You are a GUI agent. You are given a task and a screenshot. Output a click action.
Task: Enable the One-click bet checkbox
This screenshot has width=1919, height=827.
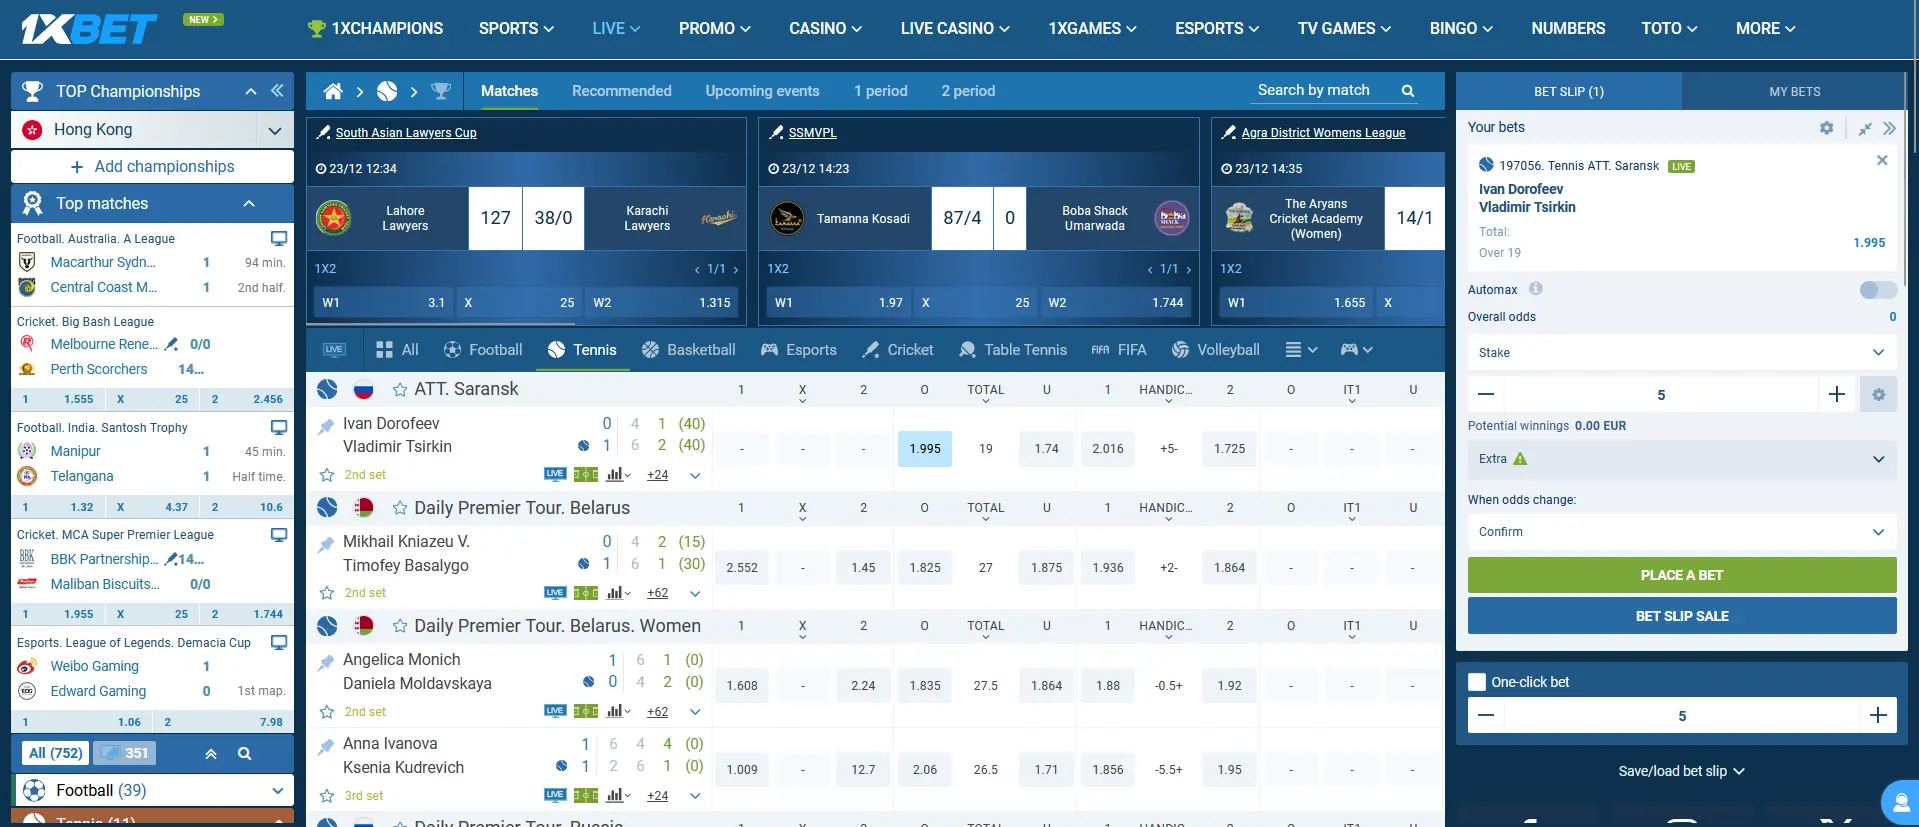pos(1477,682)
